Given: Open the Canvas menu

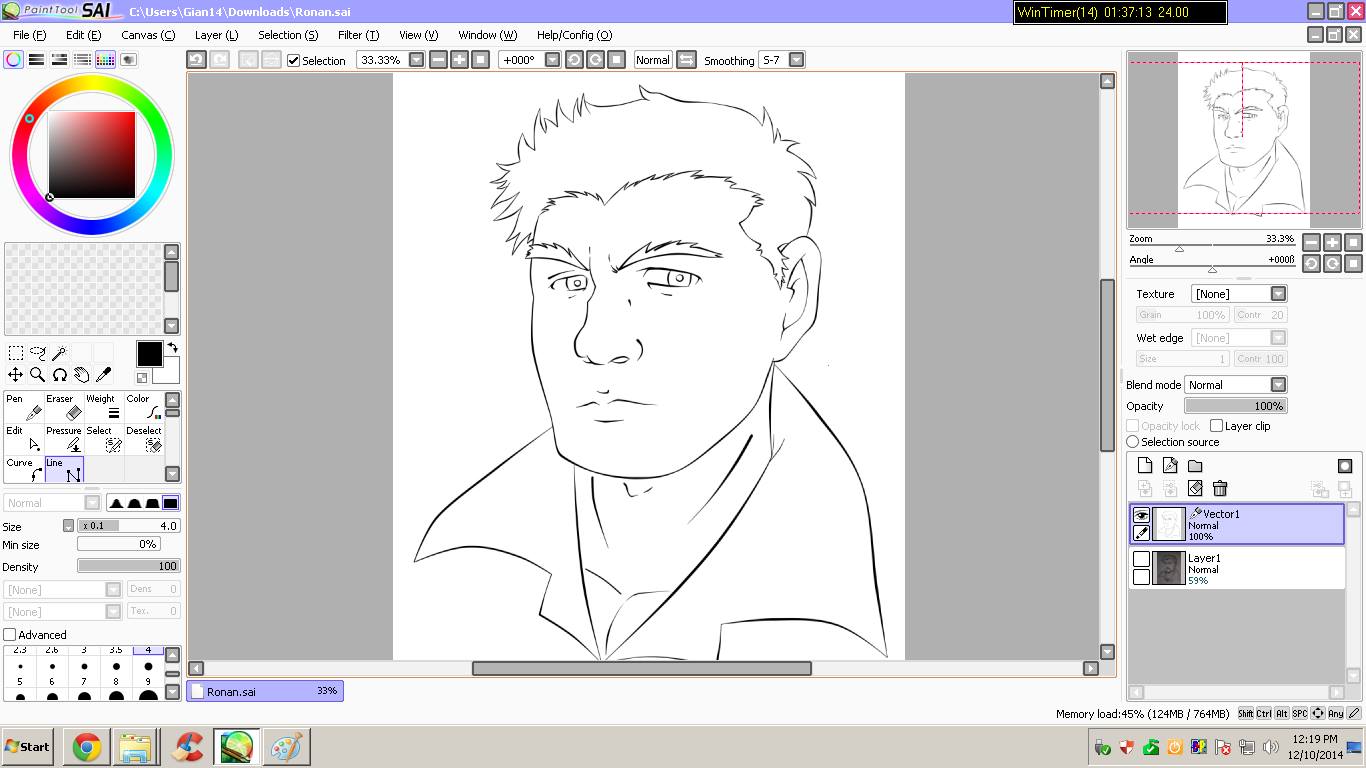Looking at the screenshot, I should point(148,35).
